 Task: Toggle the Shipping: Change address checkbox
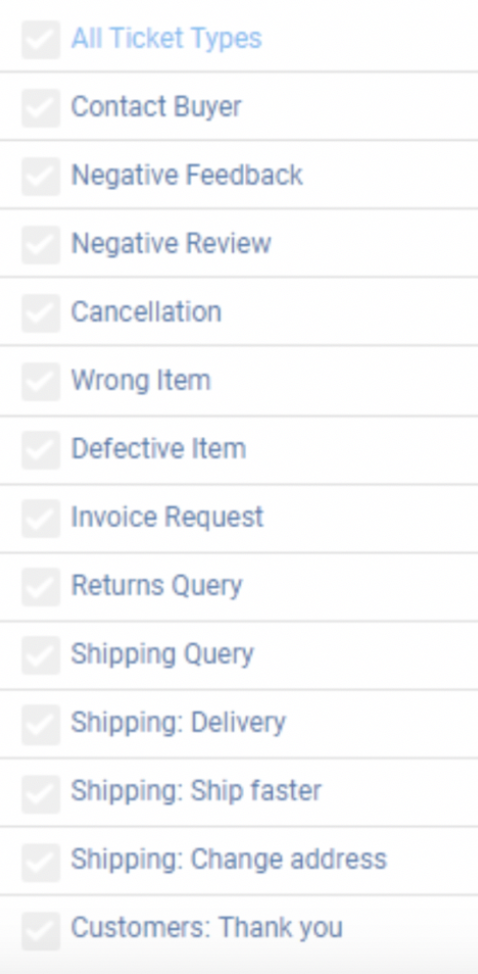(x=41, y=862)
